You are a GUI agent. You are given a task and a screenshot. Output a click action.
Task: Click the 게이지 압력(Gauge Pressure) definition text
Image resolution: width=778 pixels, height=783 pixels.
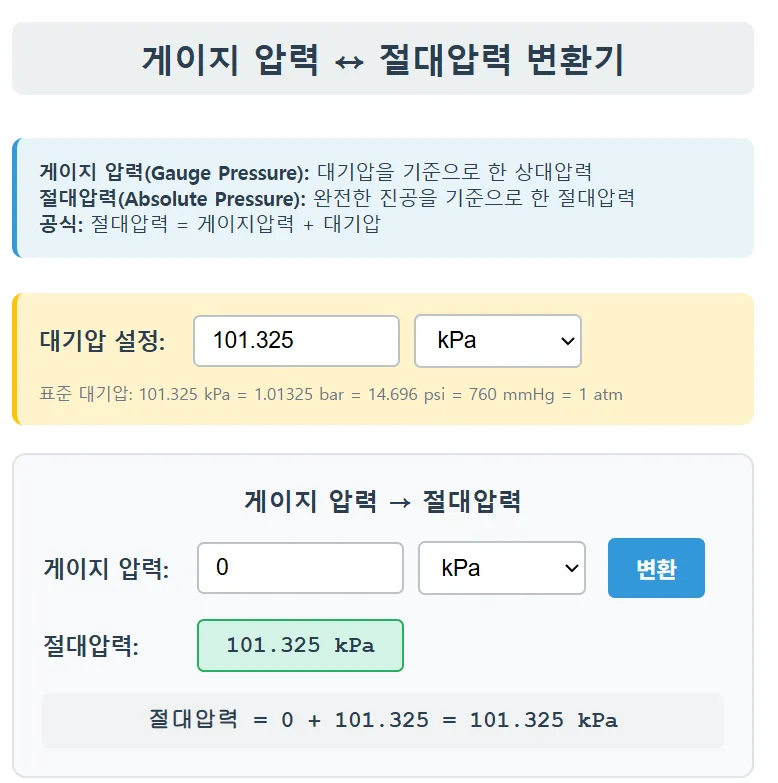316,171
